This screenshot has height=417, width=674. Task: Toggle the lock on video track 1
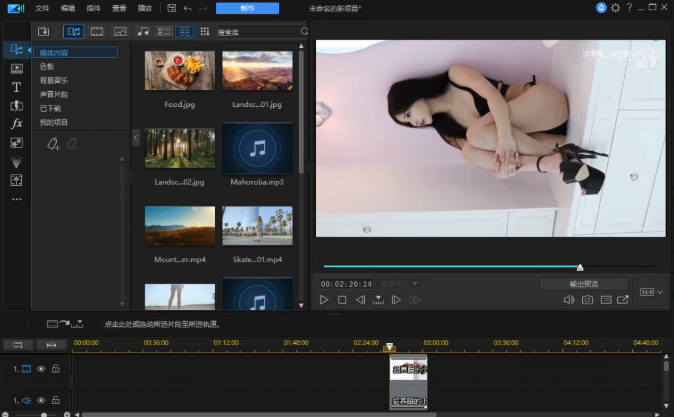[x=55, y=369]
